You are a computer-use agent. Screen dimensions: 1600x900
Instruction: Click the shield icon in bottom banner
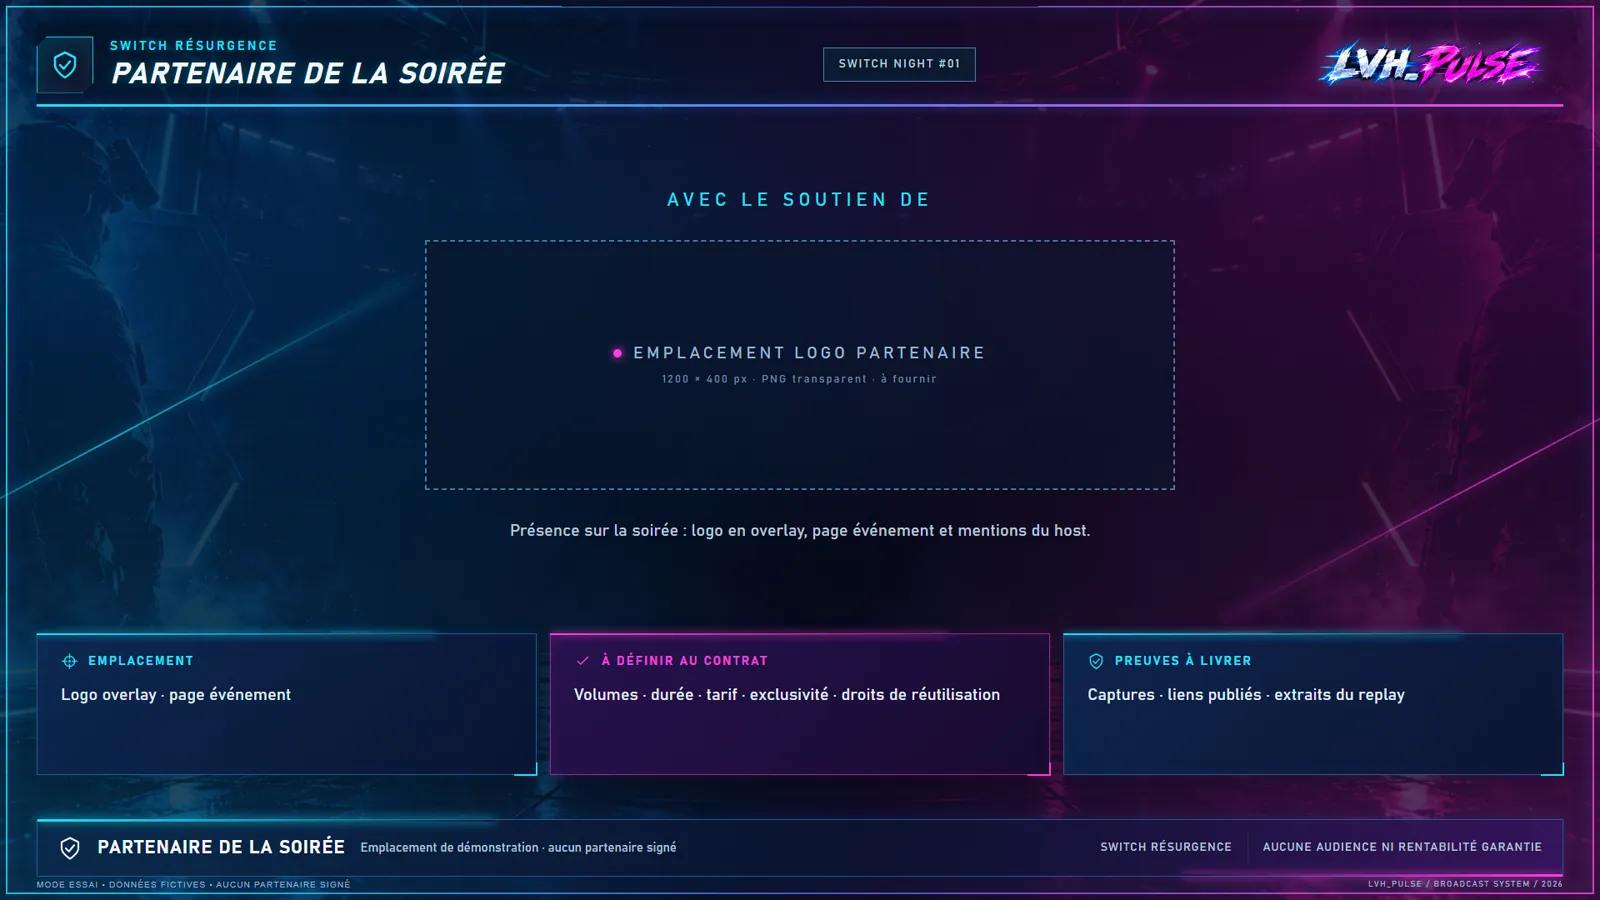(70, 848)
